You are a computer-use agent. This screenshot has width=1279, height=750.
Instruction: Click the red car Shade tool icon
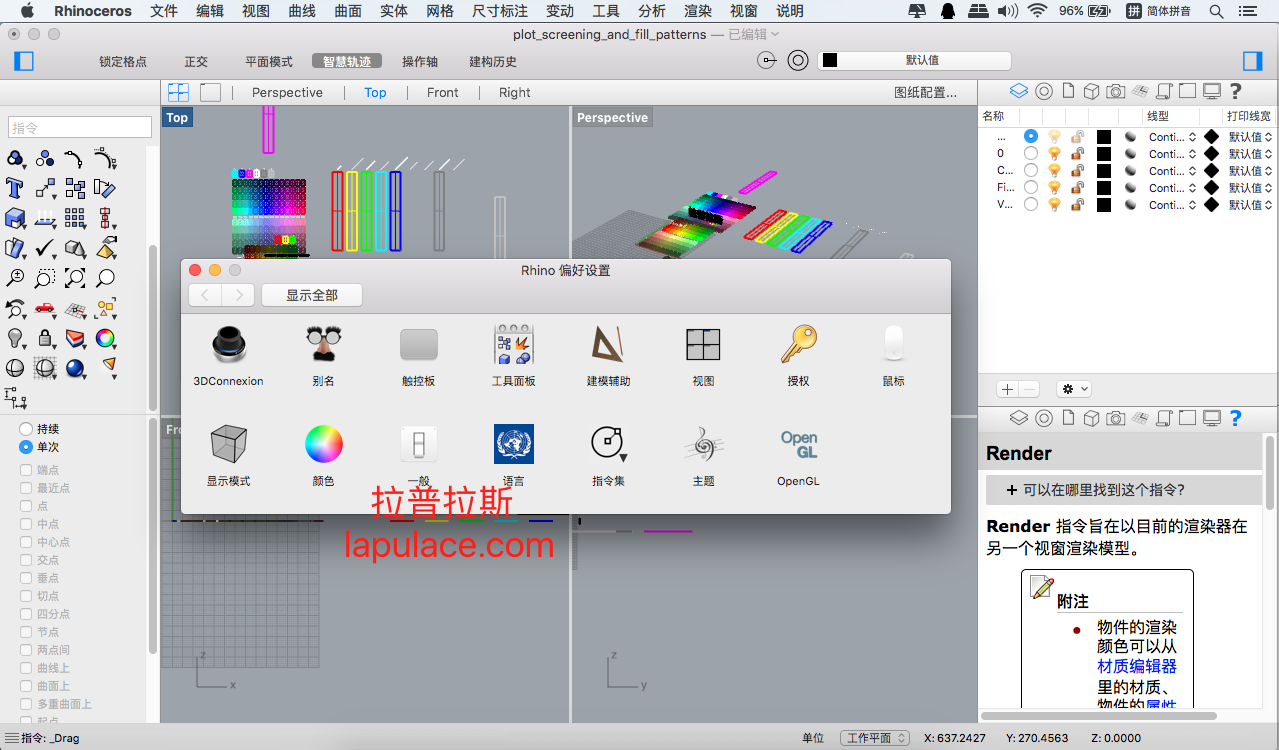(45, 308)
